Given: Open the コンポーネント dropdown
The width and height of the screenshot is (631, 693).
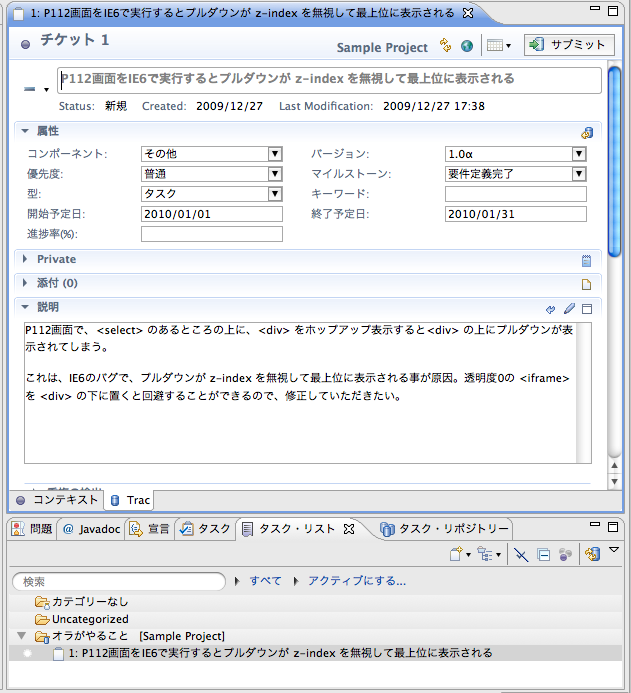Looking at the screenshot, I should coord(275,154).
